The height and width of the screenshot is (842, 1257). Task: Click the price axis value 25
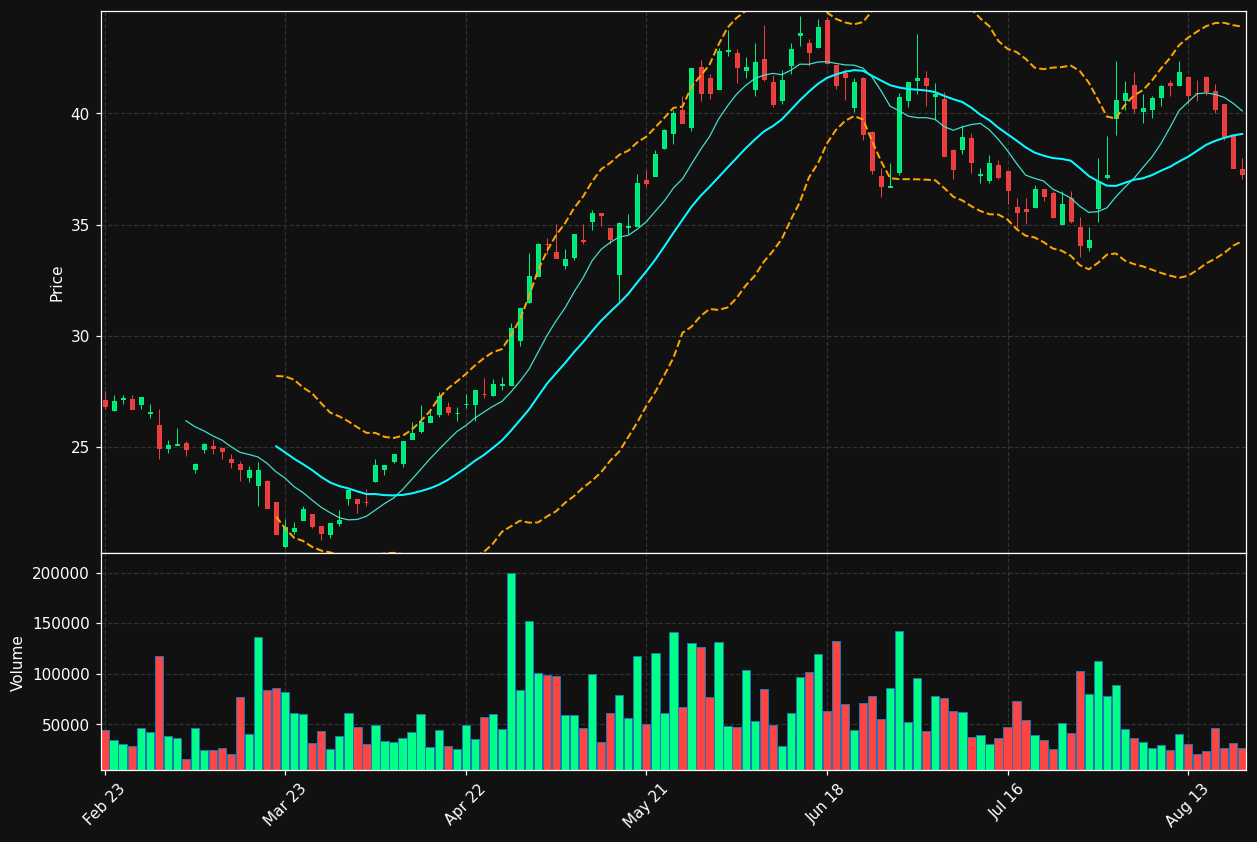tap(79, 447)
